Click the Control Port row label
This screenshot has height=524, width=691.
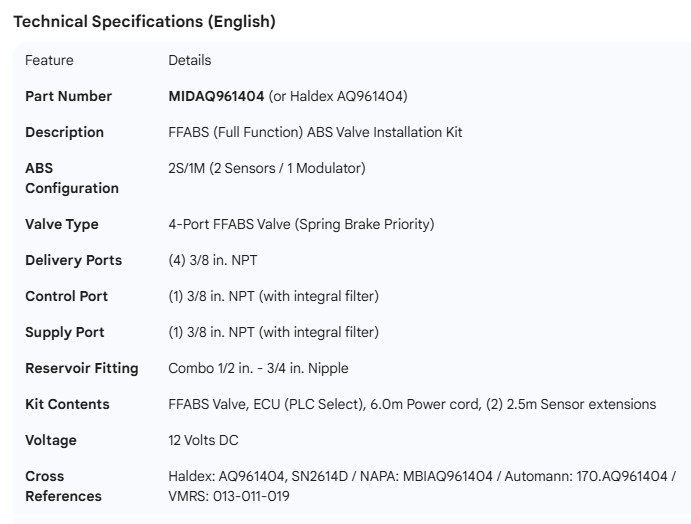click(66, 296)
